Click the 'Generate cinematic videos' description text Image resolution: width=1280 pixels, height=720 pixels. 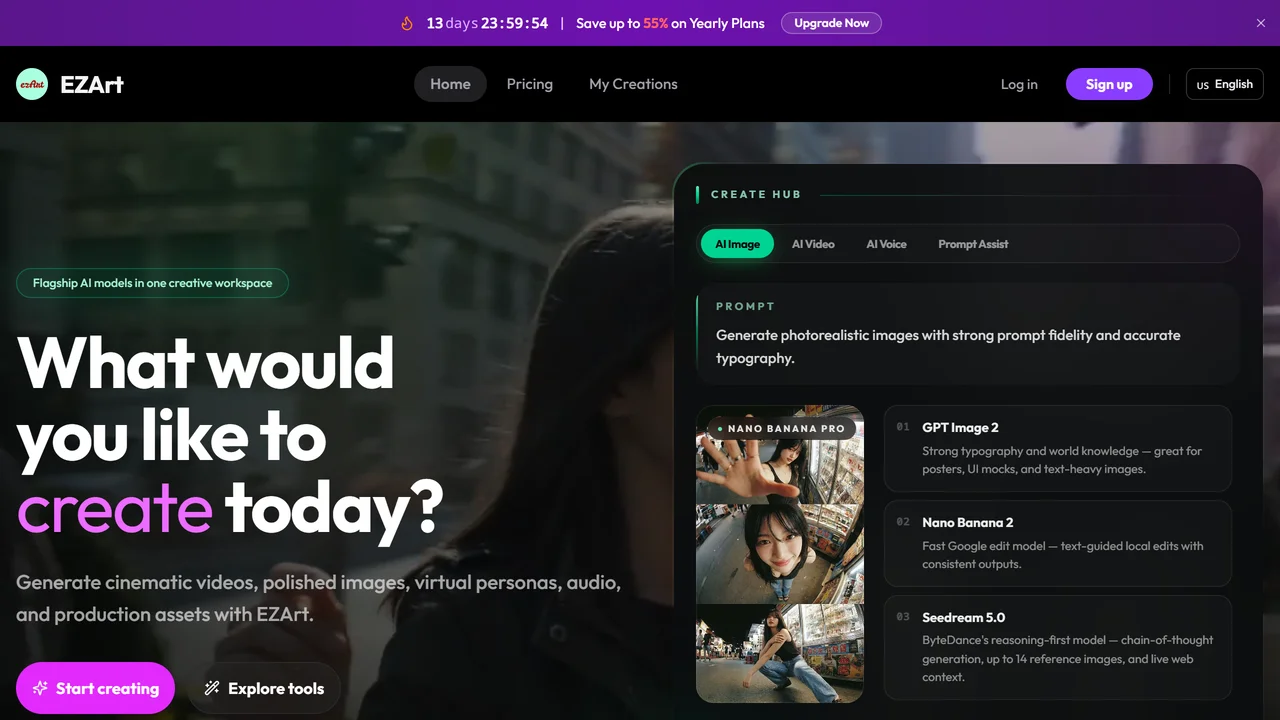[x=319, y=598]
